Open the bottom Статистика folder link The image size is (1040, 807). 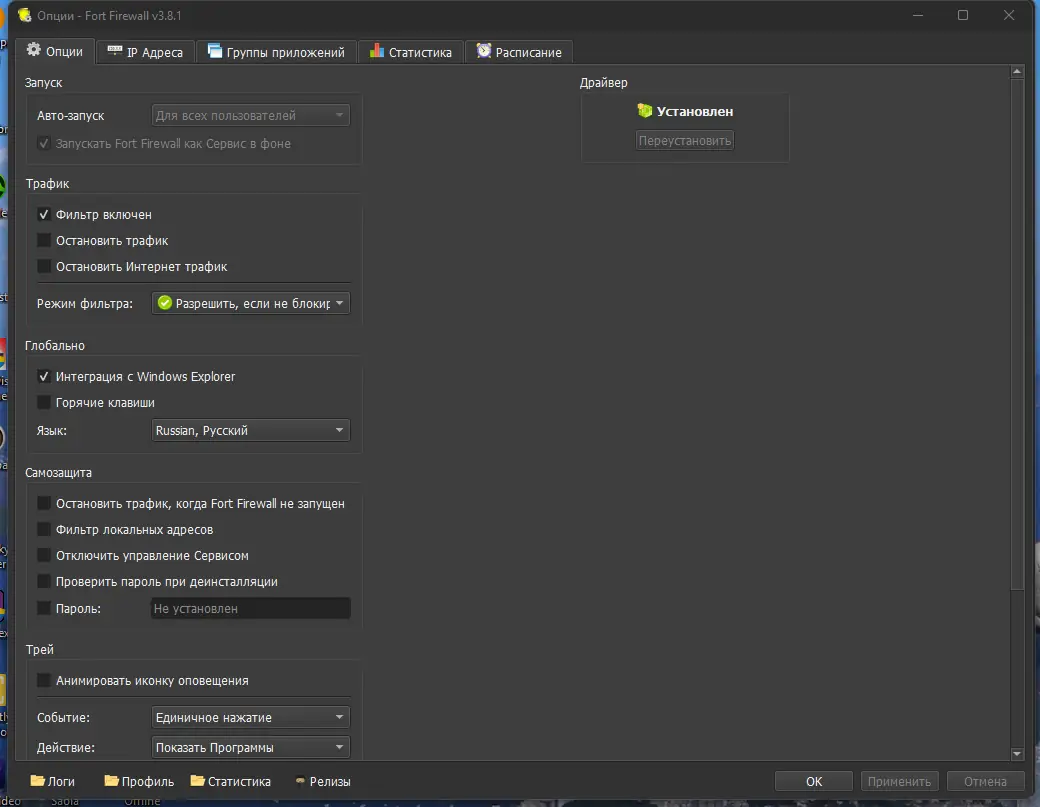[231, 781]
